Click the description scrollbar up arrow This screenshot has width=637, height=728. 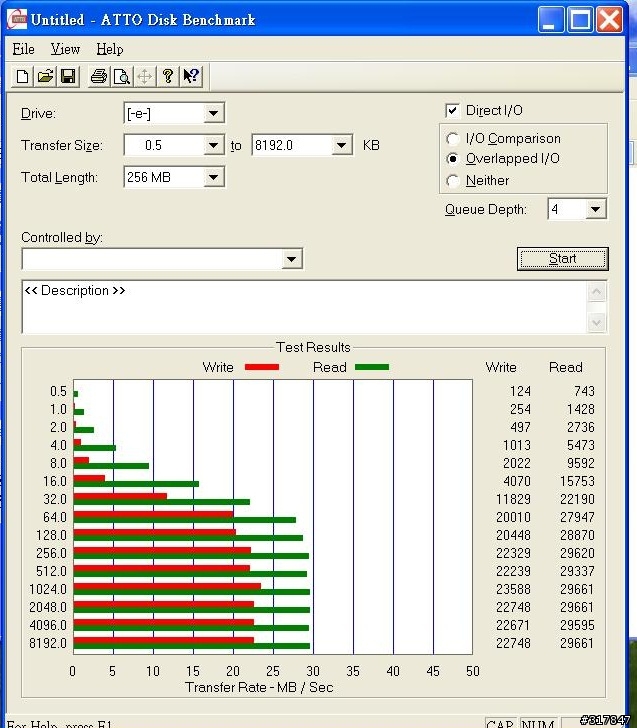(597, 292)
